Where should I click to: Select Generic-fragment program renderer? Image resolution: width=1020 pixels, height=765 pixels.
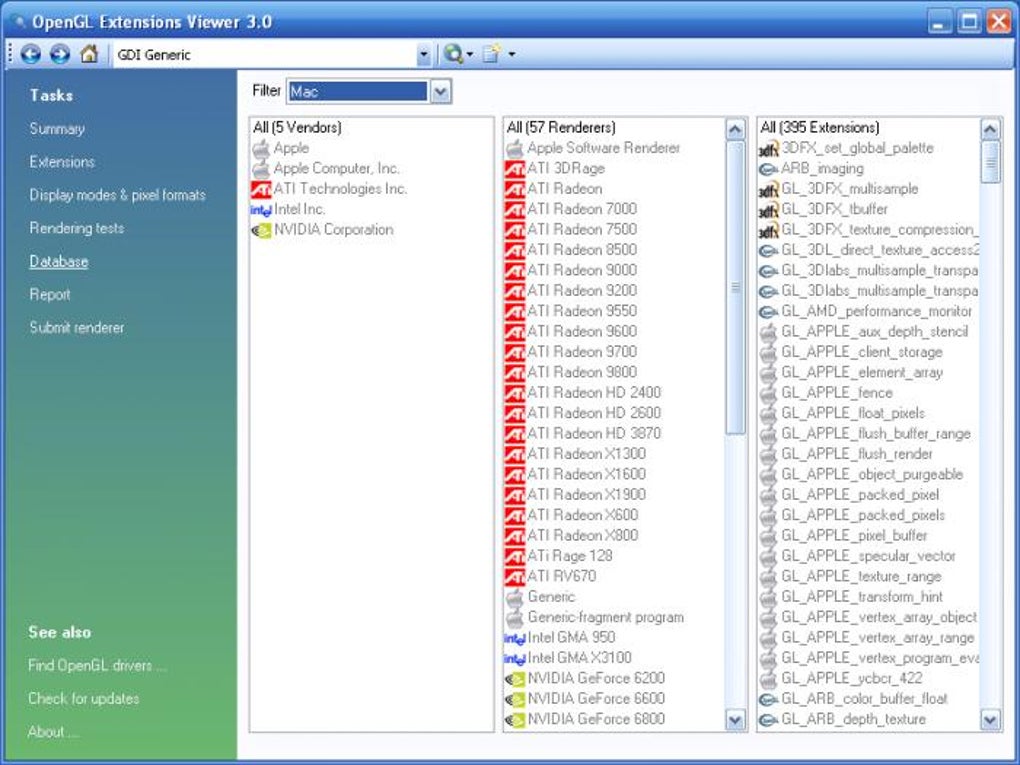tap(606, 617)
